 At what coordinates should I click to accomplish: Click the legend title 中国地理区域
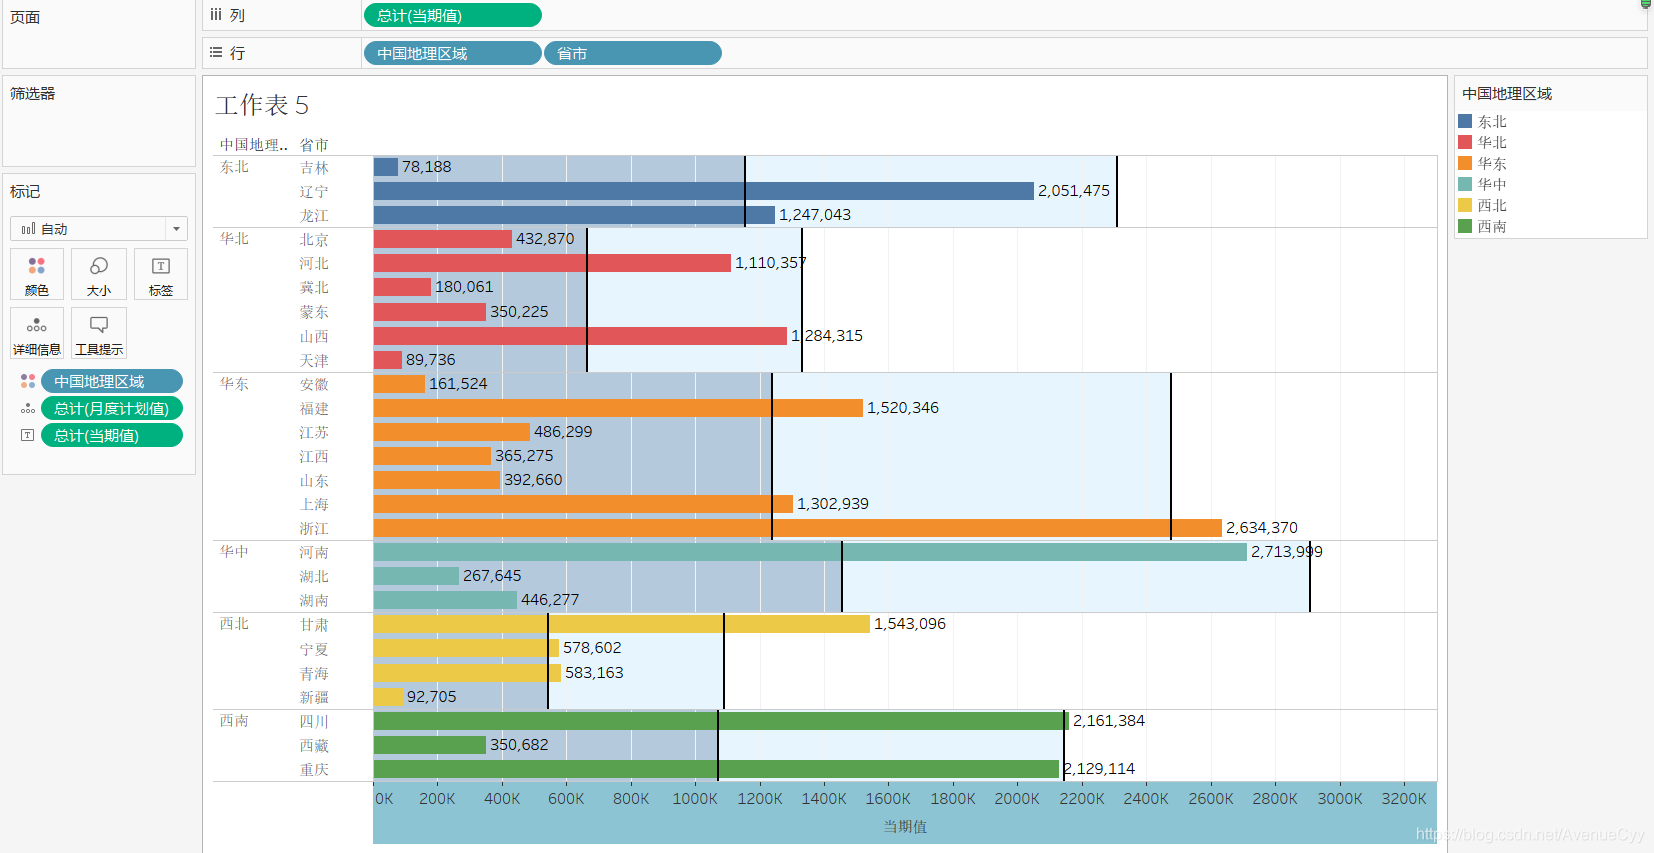click(x=1507, y=93)
